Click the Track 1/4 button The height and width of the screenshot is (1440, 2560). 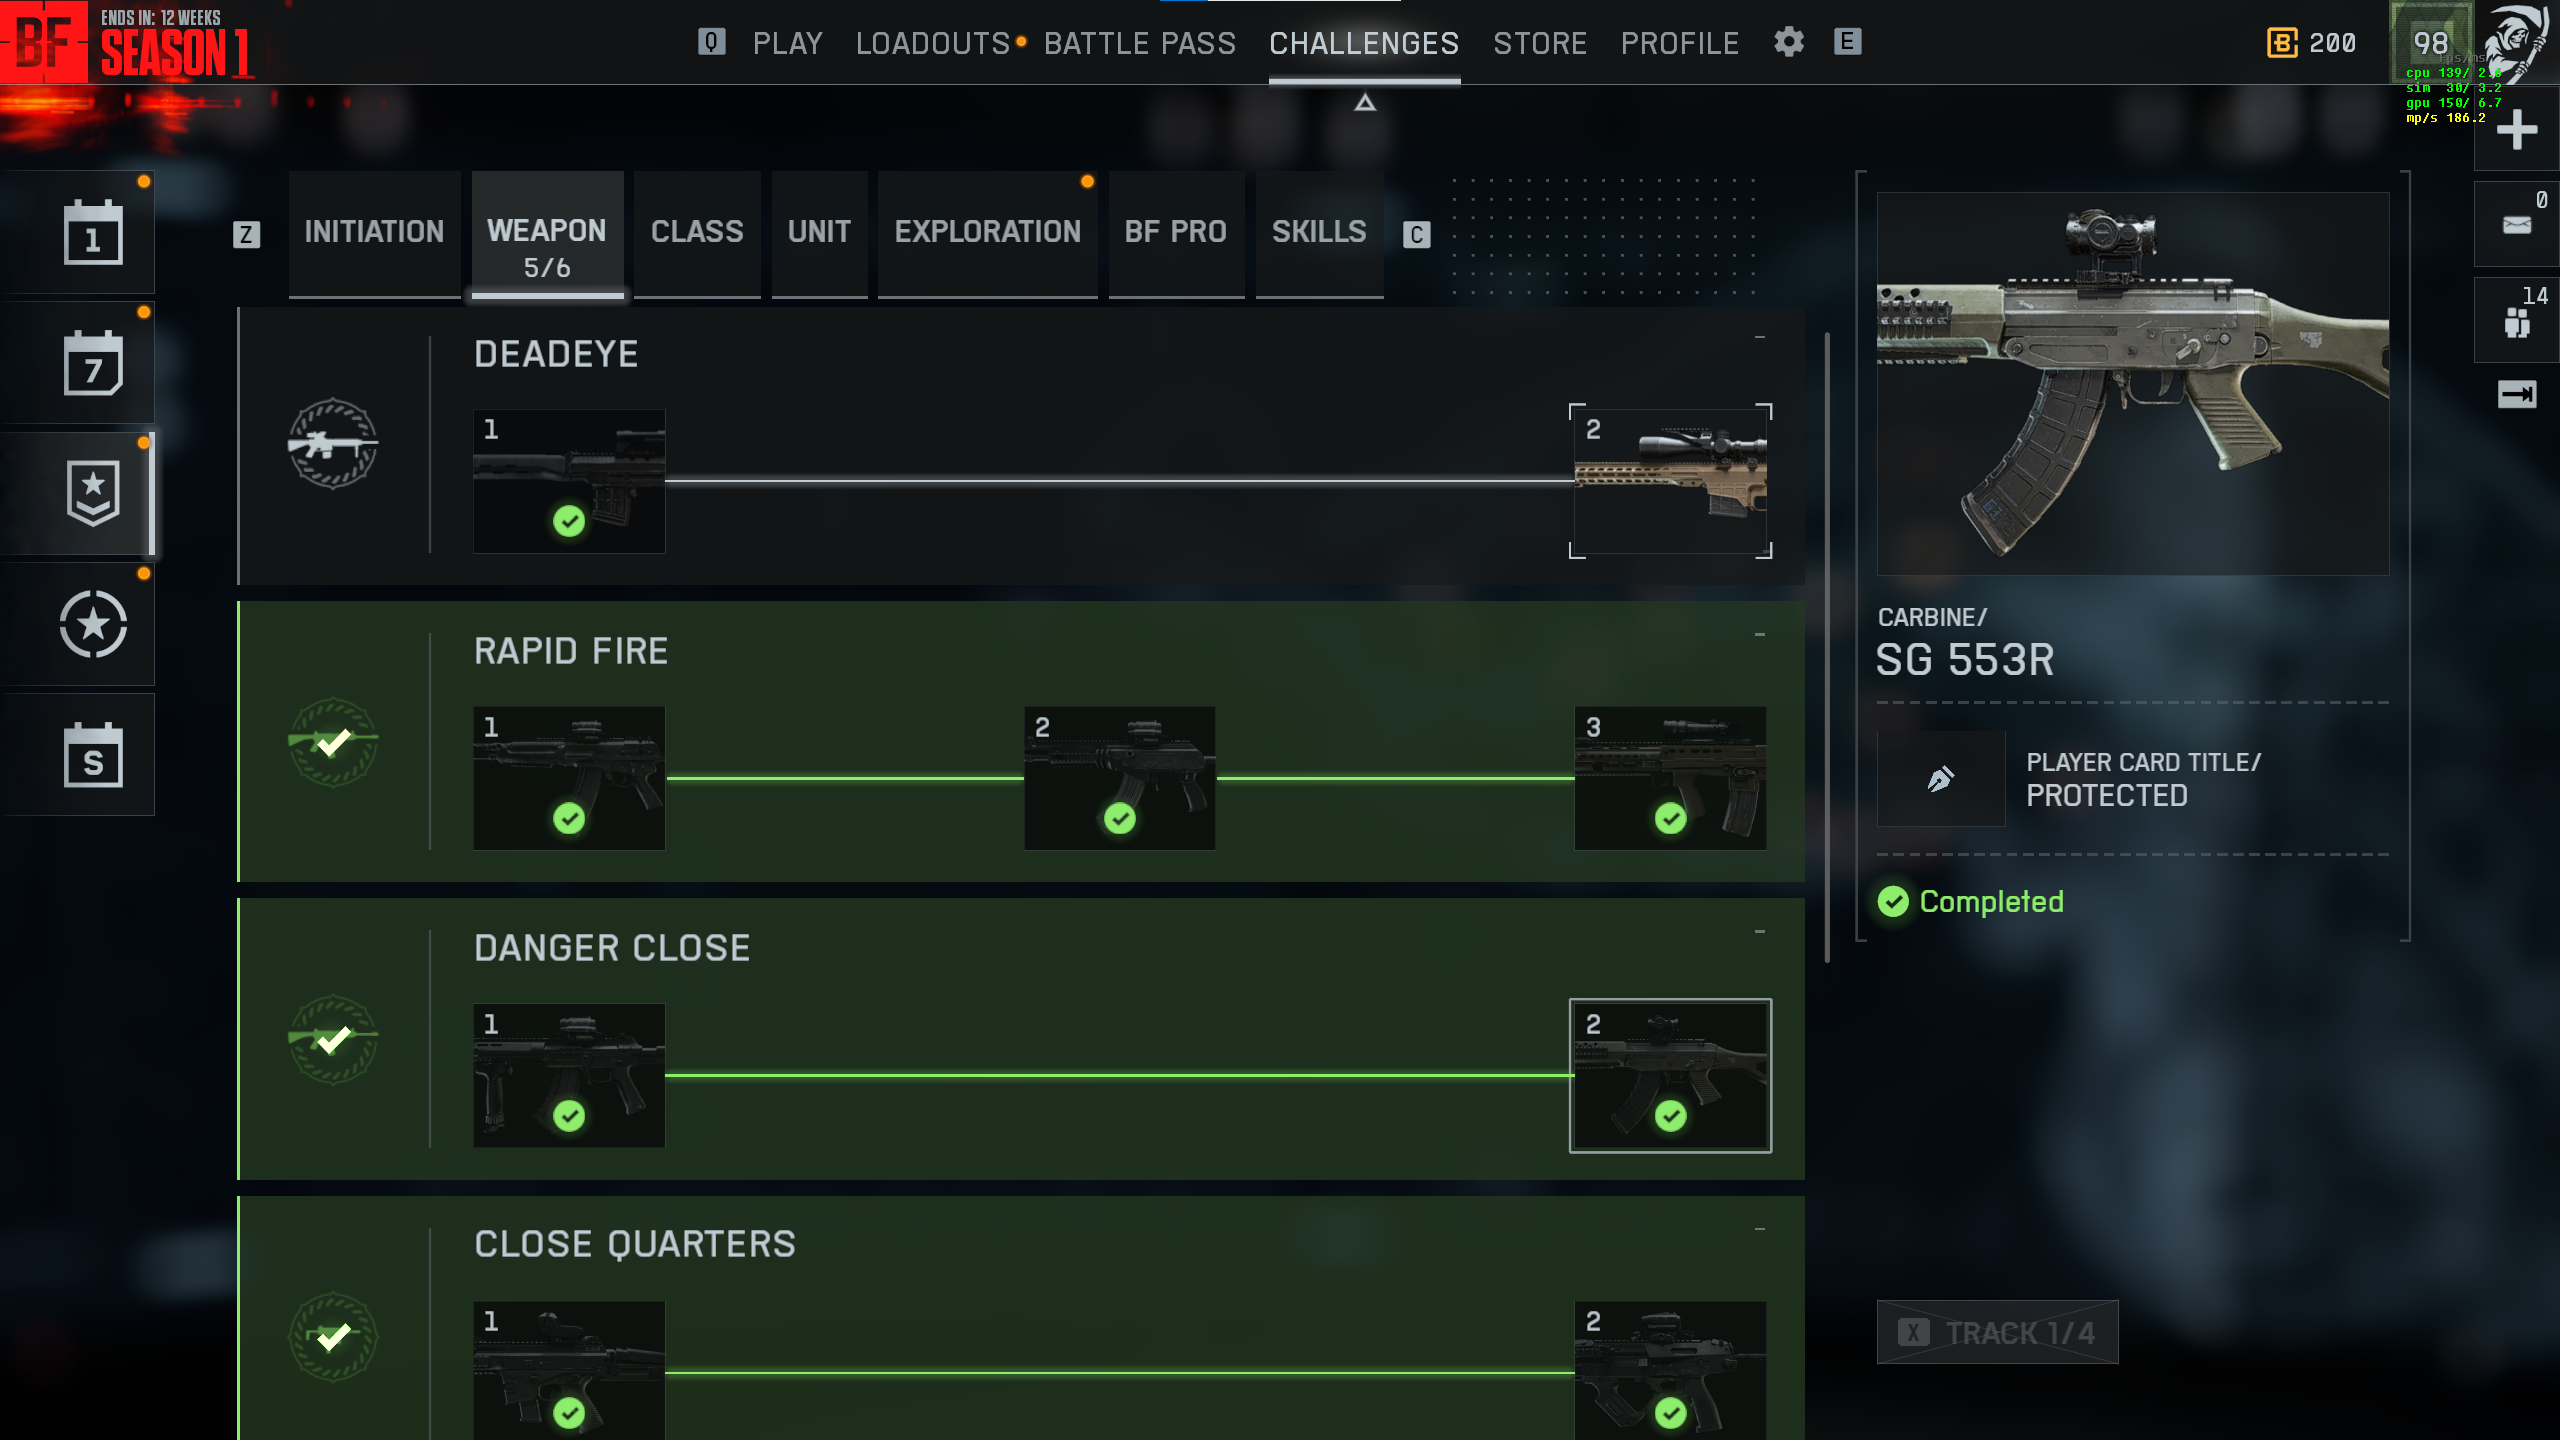click(x=1997, y=1332)
